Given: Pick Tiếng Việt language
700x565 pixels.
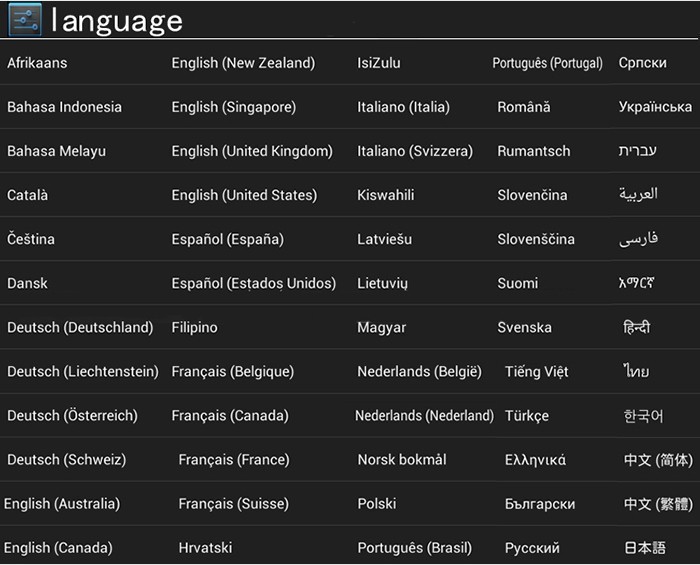Looking at the screenshot, I should pyautogui.click(x=536, y=372).
